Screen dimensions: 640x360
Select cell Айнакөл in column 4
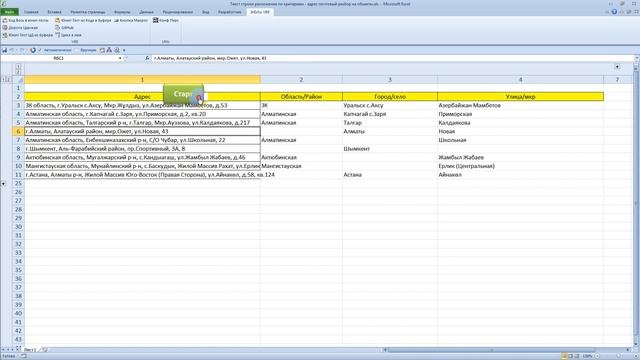coord(520,175)
